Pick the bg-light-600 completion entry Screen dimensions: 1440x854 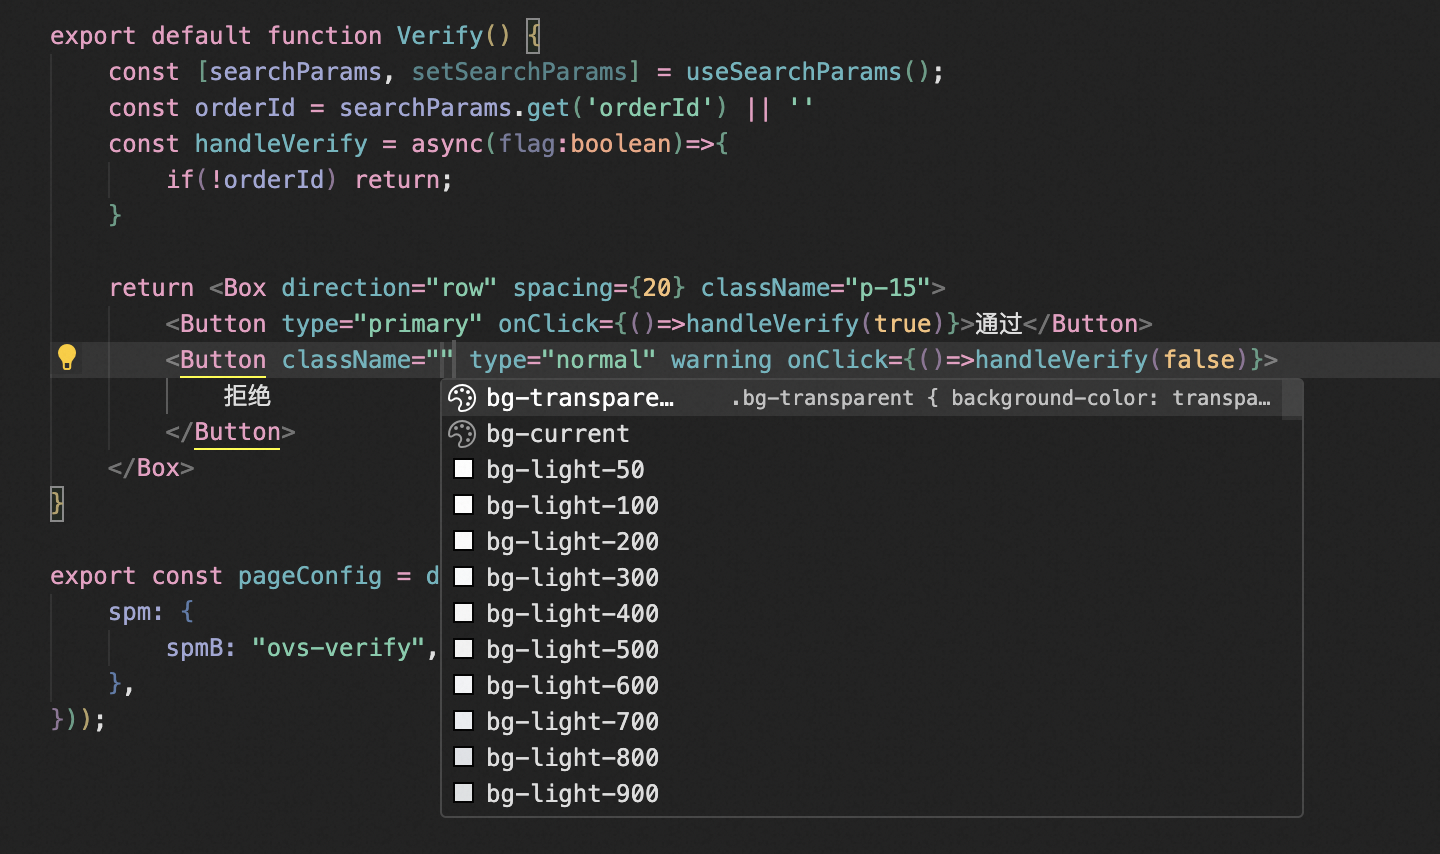click(x=862, y=686)
